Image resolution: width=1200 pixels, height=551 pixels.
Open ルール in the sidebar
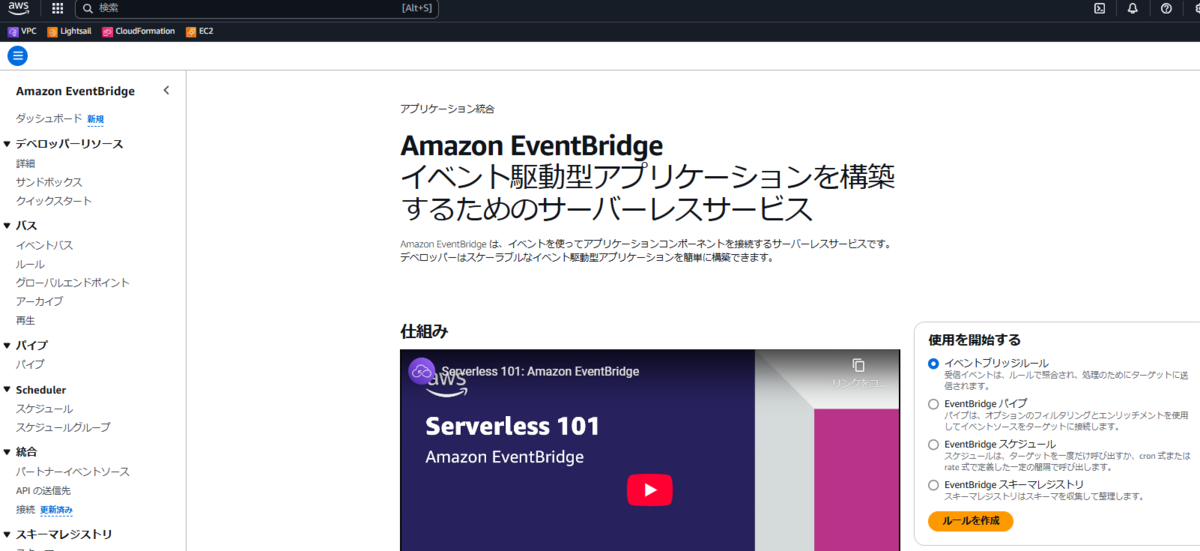(x=30, y=264)
